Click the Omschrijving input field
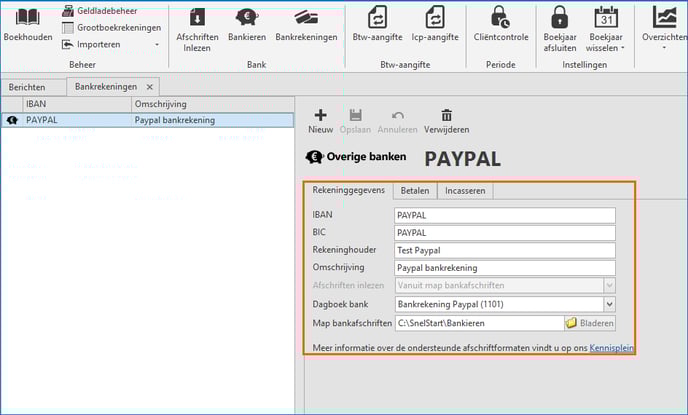Image resolution: width=688 pixels, height=415 pixels. click(x=505, y=268)
